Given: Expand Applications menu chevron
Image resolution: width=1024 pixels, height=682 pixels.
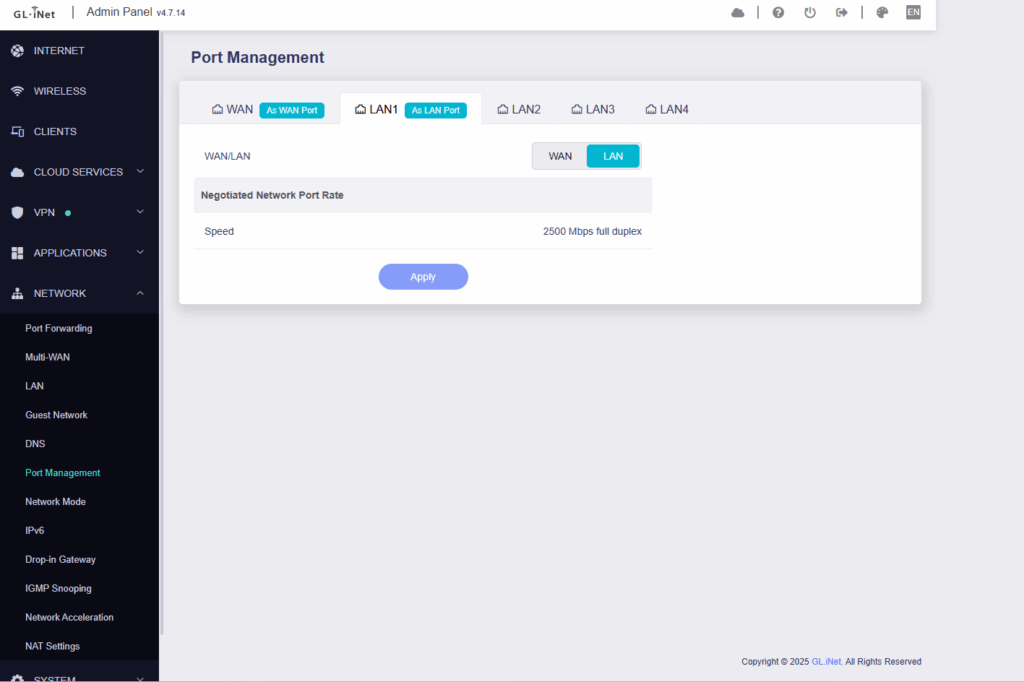Looking at the screenshot, I should click(140, 252).
